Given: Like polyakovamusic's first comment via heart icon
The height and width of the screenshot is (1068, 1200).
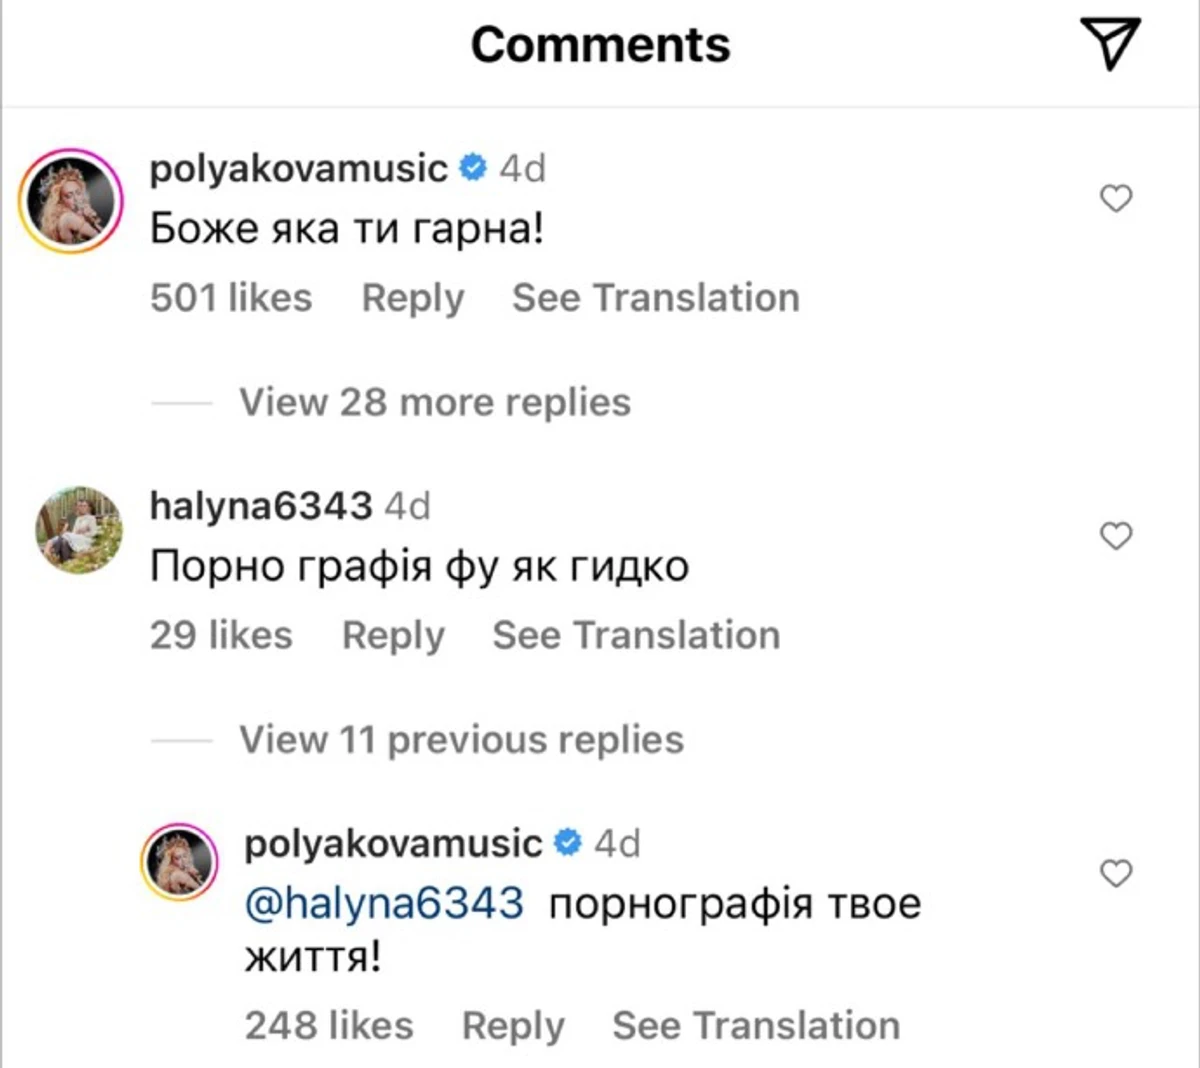Looking at the screenshot, I should [x=1115, y=199].
